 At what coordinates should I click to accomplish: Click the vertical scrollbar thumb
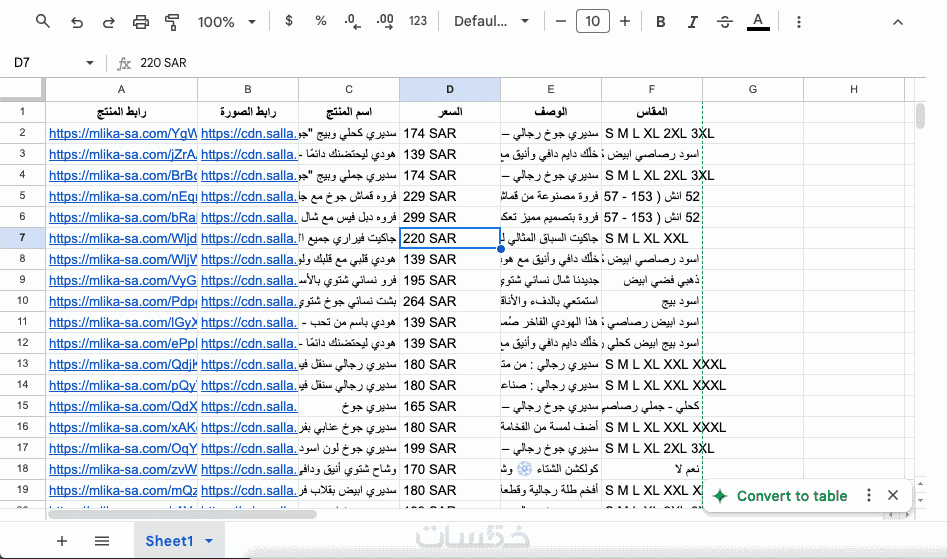[920, 116]
